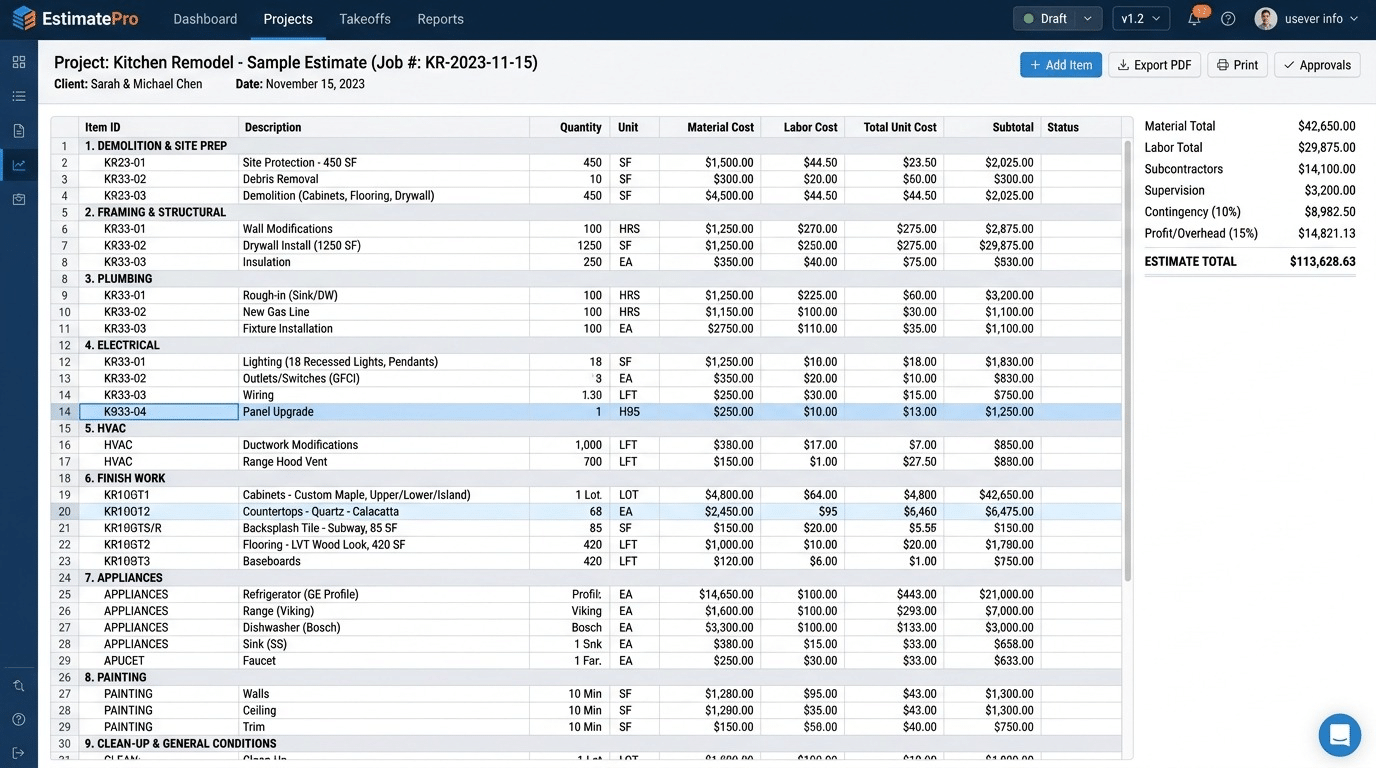This screenshot has width=1376, height=768.
Task: Open the notifications bell
Action: tap(1195, 18)
